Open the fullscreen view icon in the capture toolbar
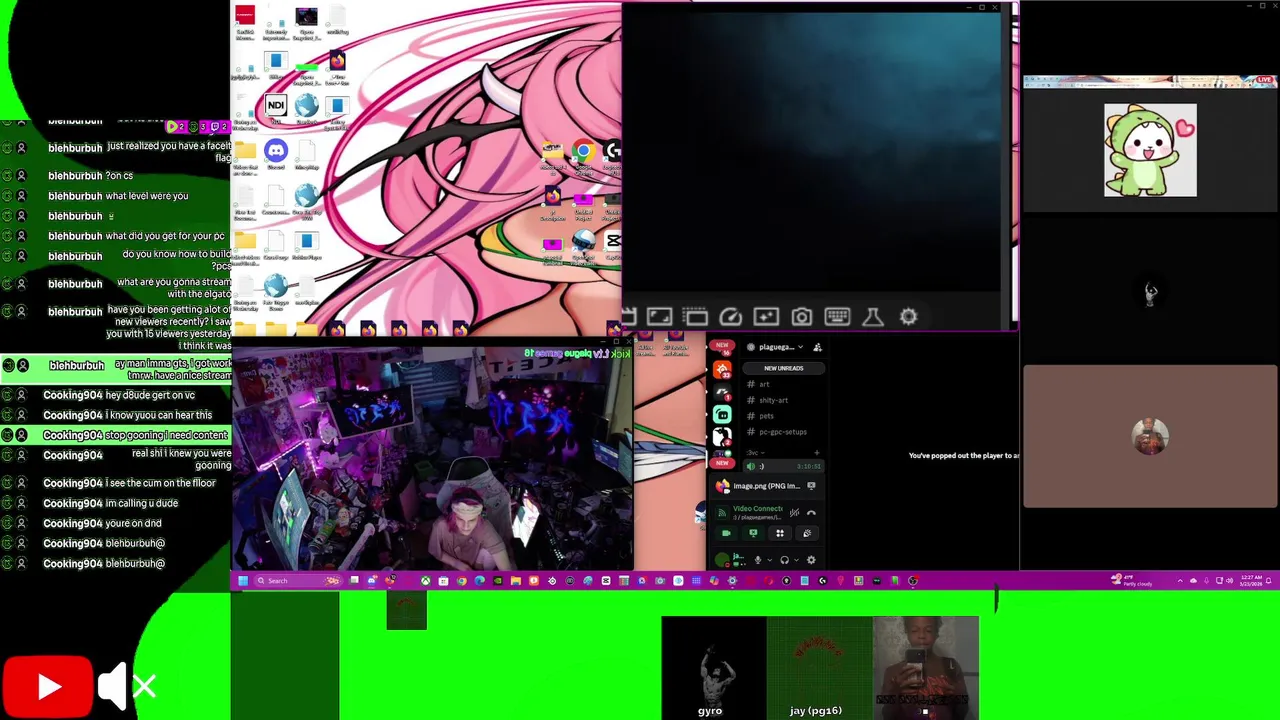Viewport: 1280px width, 720px height. click(659, 317)
